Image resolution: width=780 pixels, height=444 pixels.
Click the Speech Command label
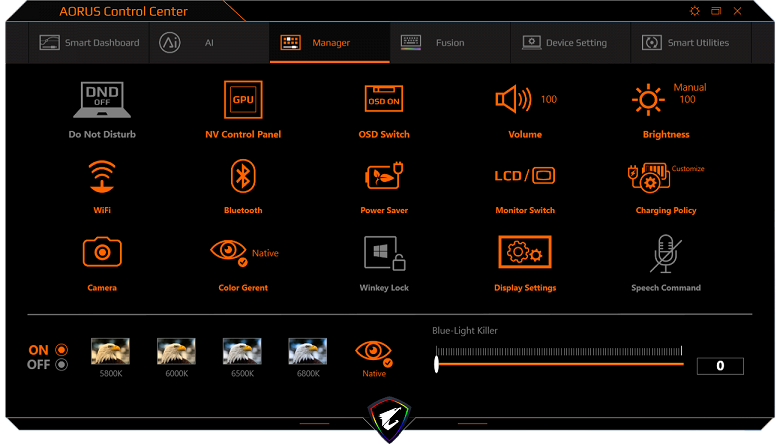(x=666, y=288)
